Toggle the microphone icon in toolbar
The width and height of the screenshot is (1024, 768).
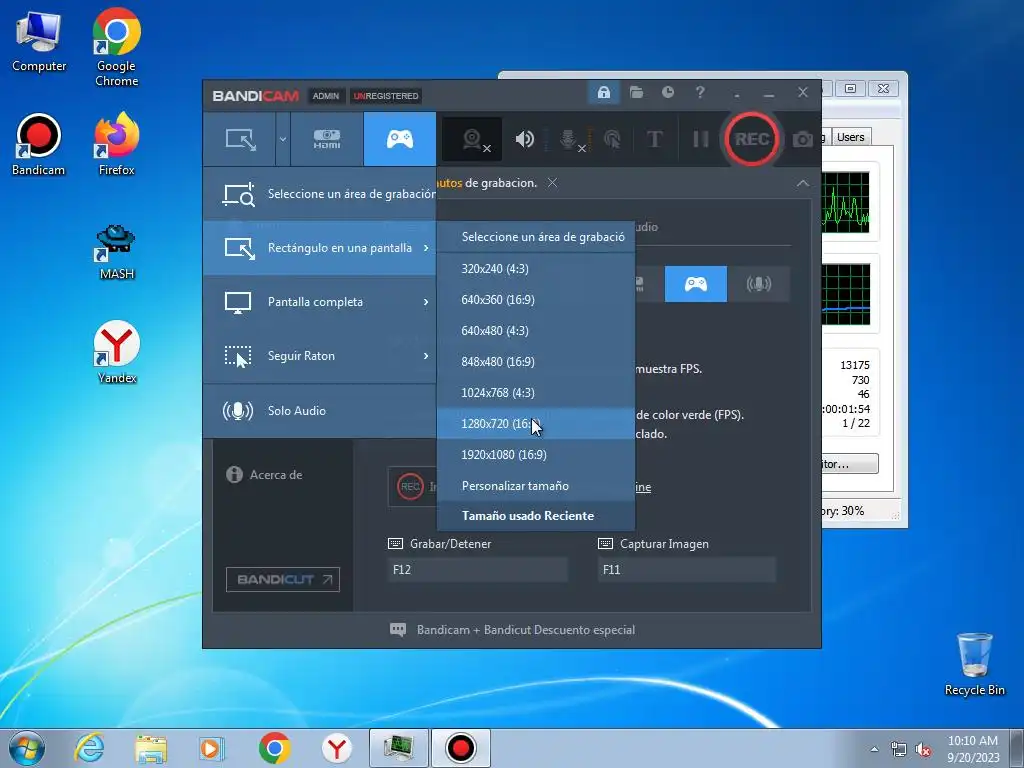[x=569, y=139]
